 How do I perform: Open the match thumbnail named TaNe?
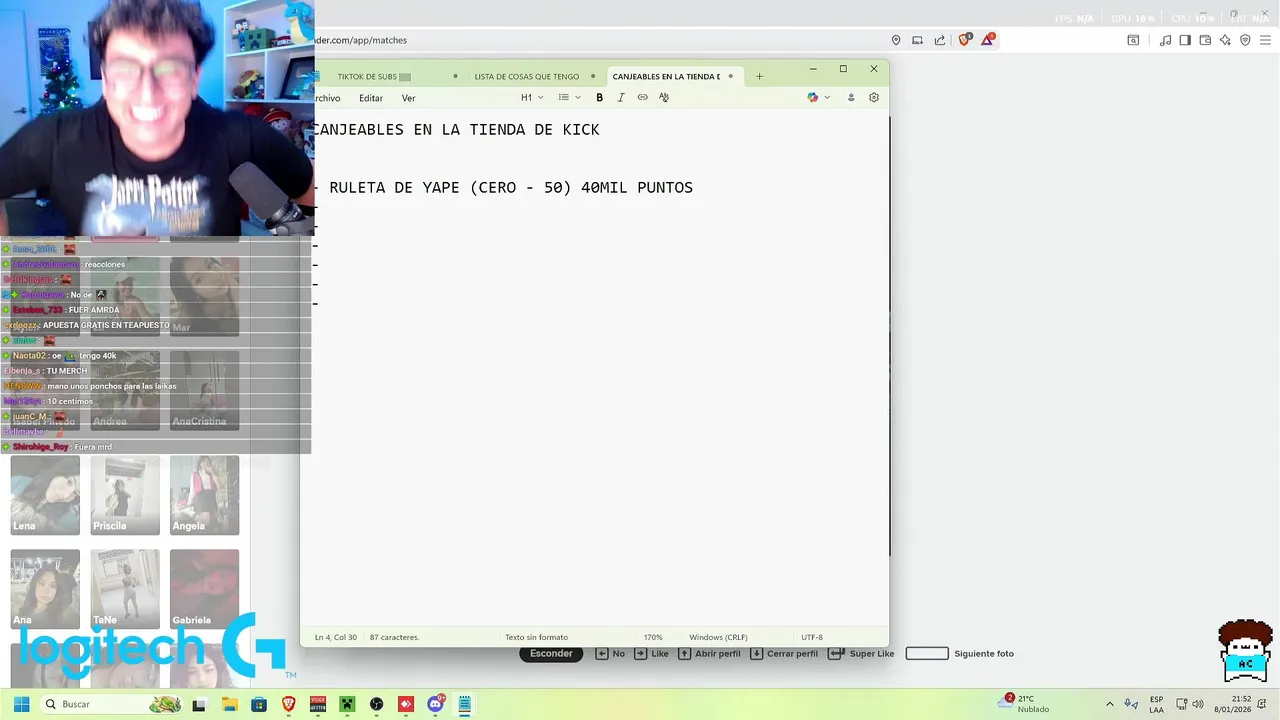[125, 589]
